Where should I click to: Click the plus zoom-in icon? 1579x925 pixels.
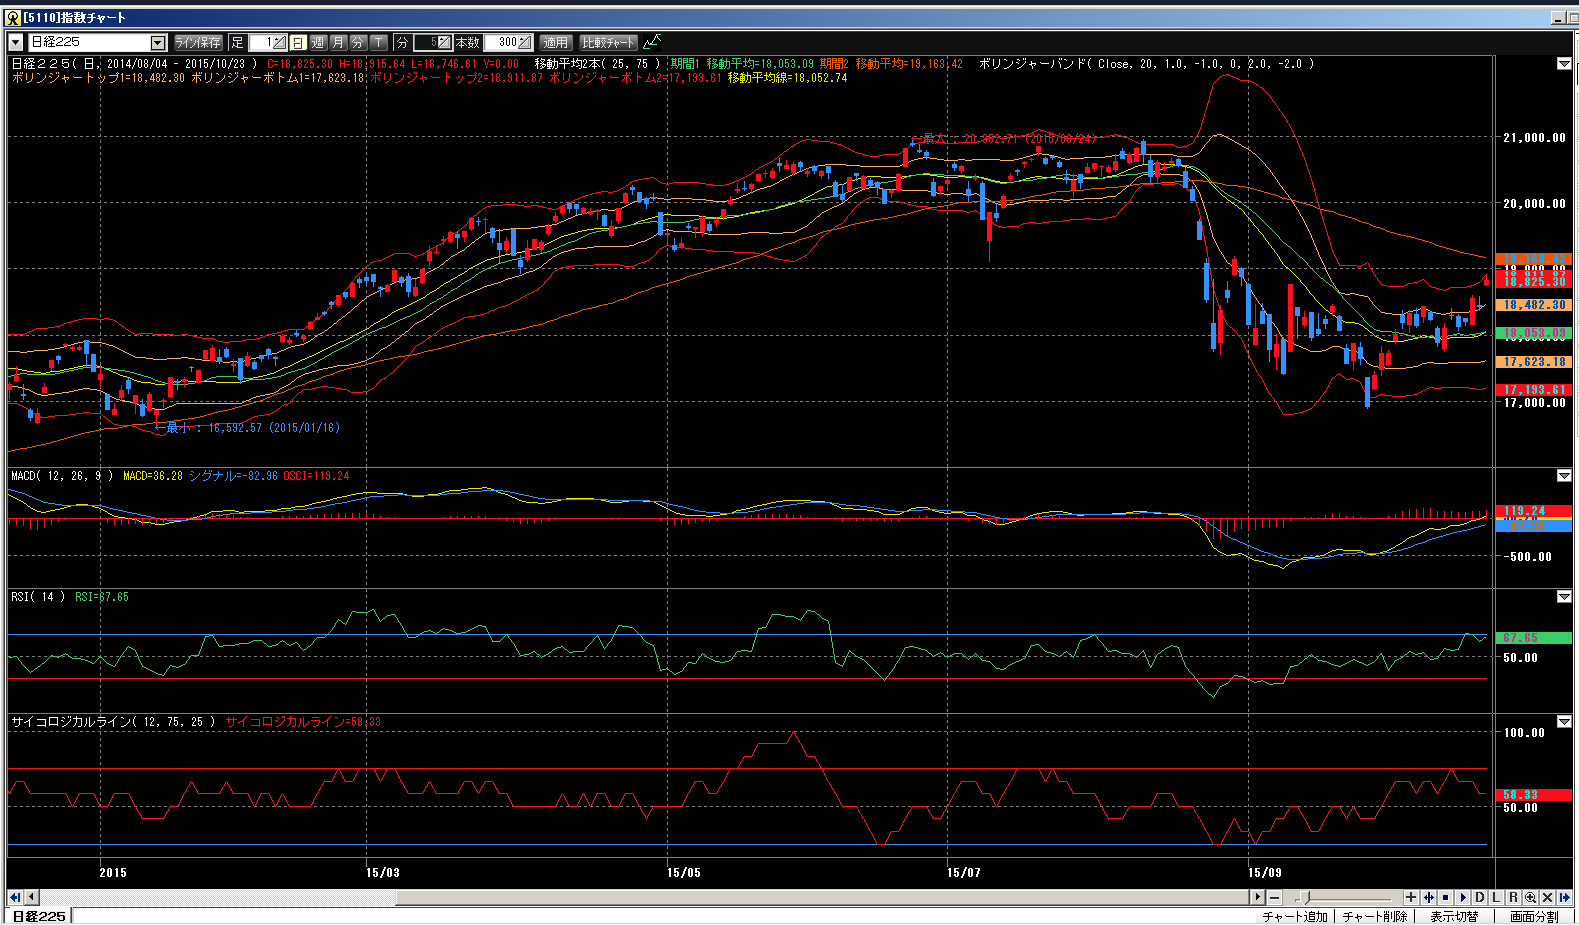1411,897
